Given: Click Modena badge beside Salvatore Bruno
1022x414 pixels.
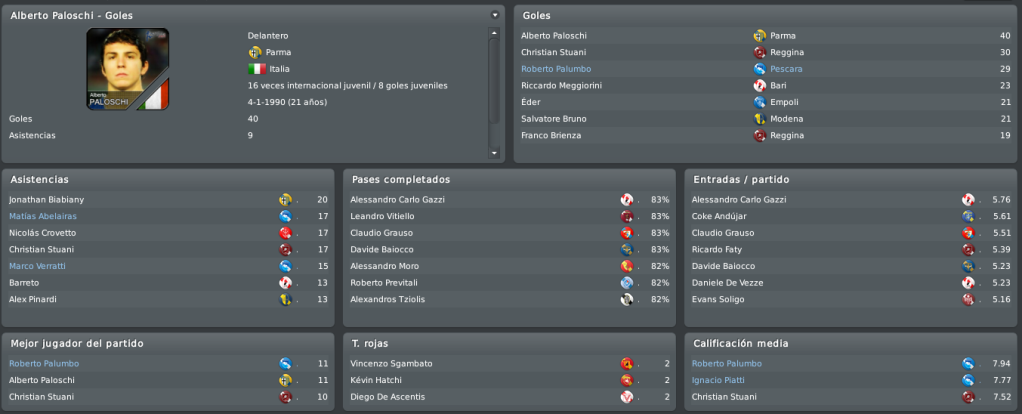Looking at the screenshot, I should 759,119.
